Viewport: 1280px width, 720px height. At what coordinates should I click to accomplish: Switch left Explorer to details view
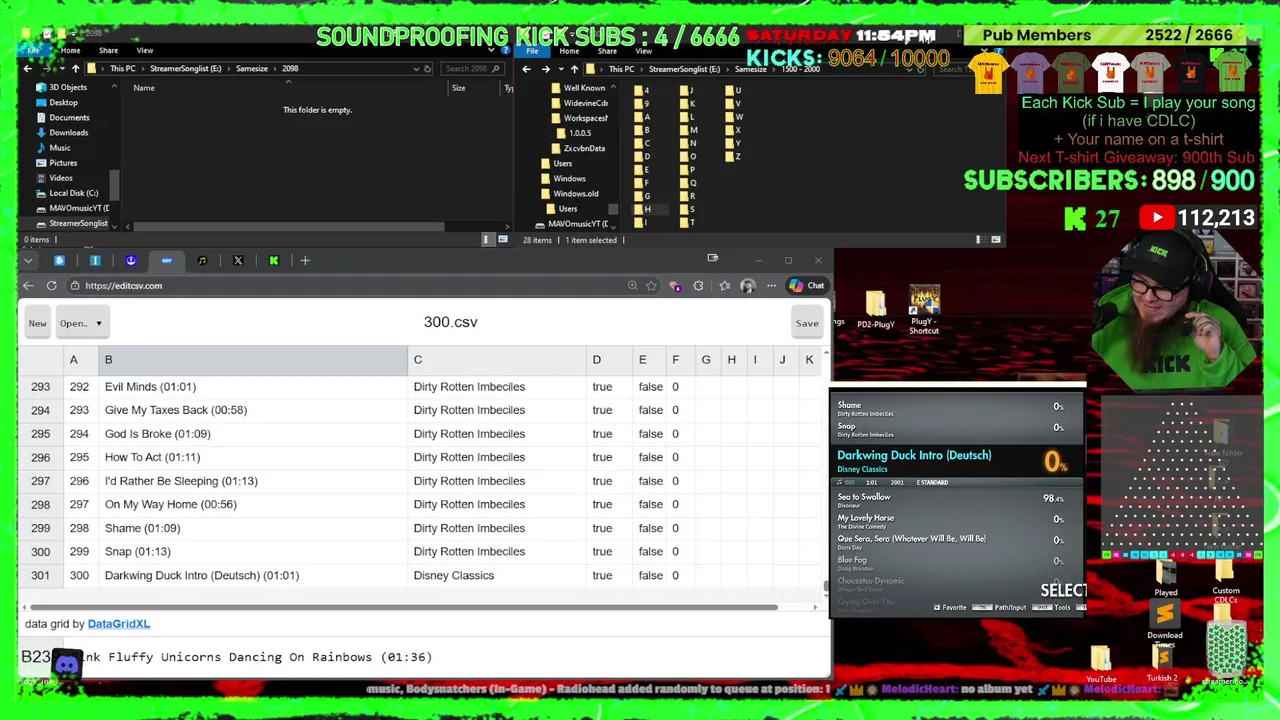point(487,240)
